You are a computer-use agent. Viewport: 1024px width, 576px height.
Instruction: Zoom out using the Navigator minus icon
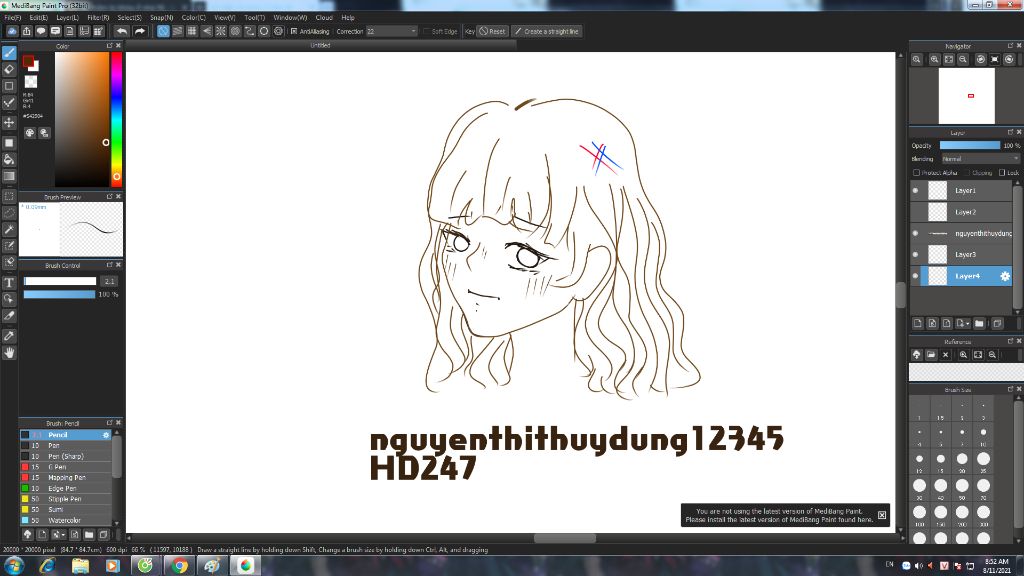click(963, 59)
